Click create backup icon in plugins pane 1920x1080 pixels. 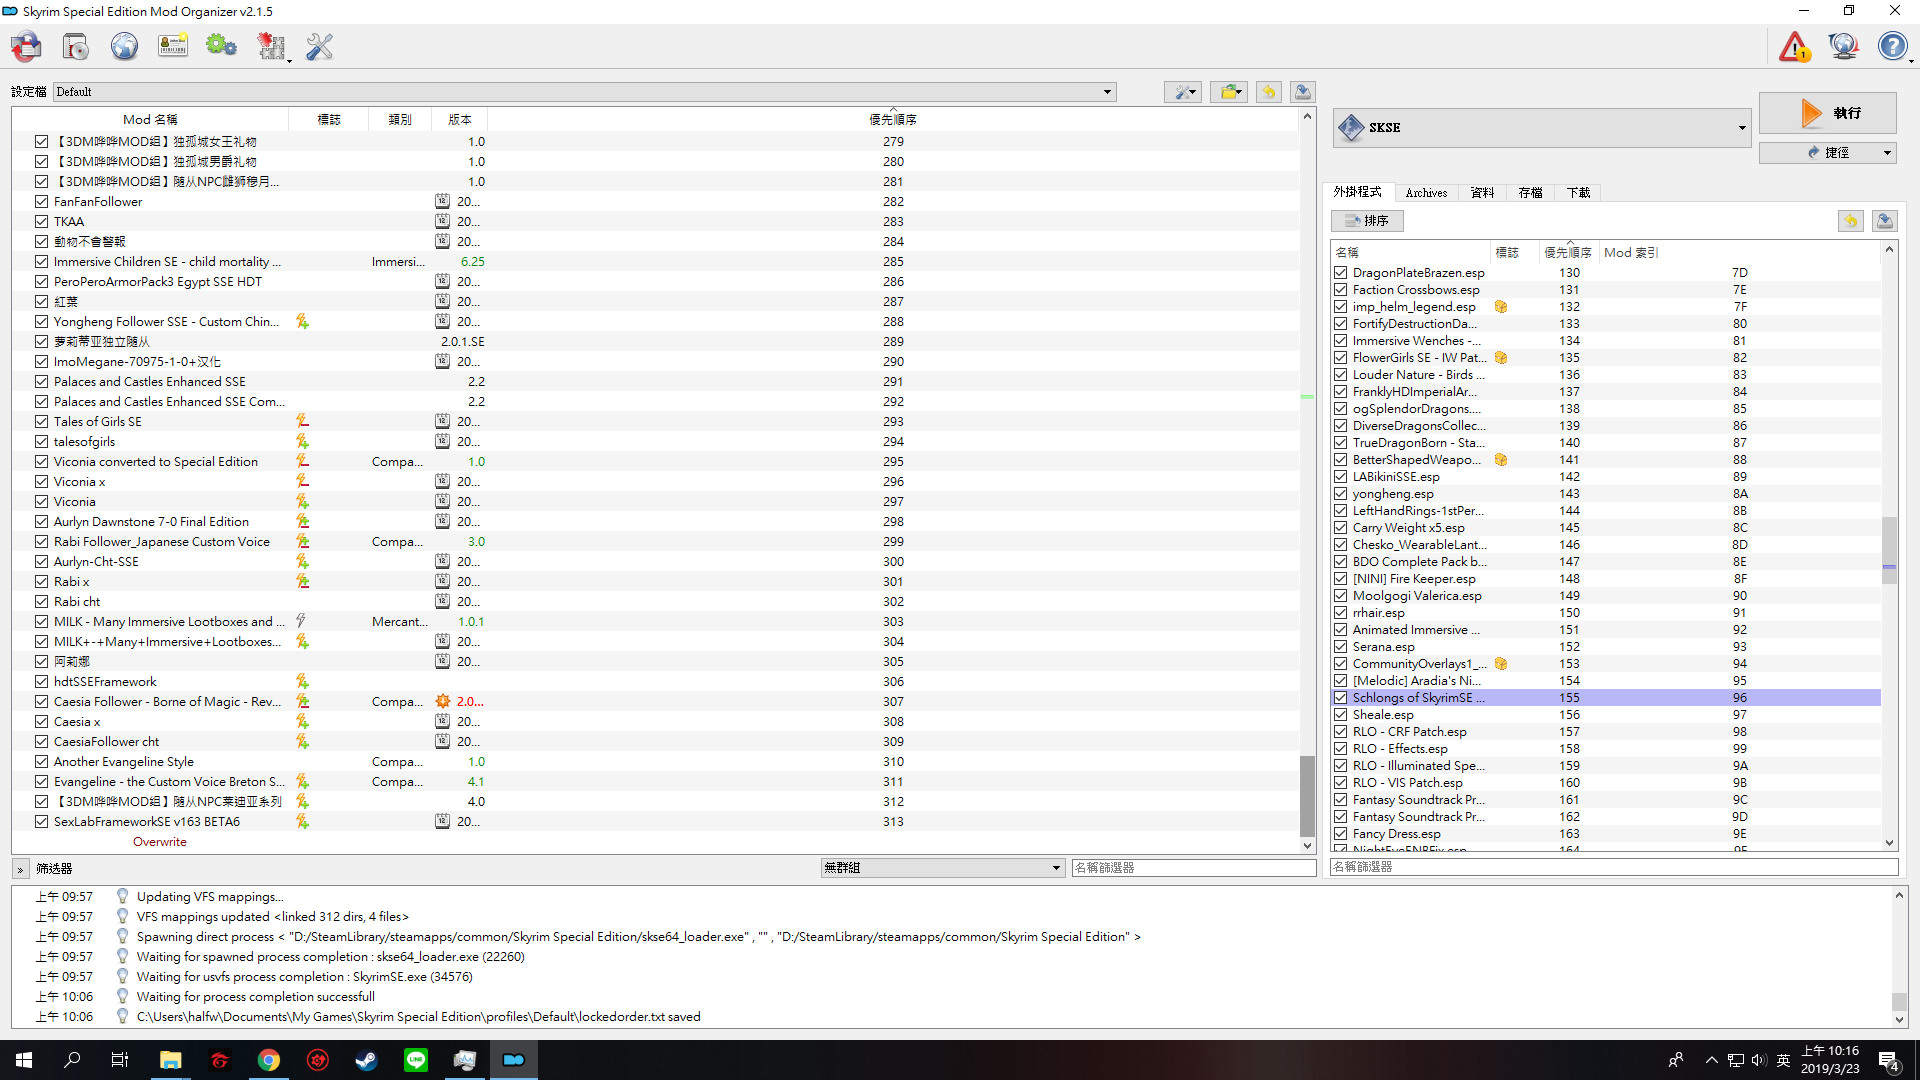pyautogui.click(x=1885, y=220)
